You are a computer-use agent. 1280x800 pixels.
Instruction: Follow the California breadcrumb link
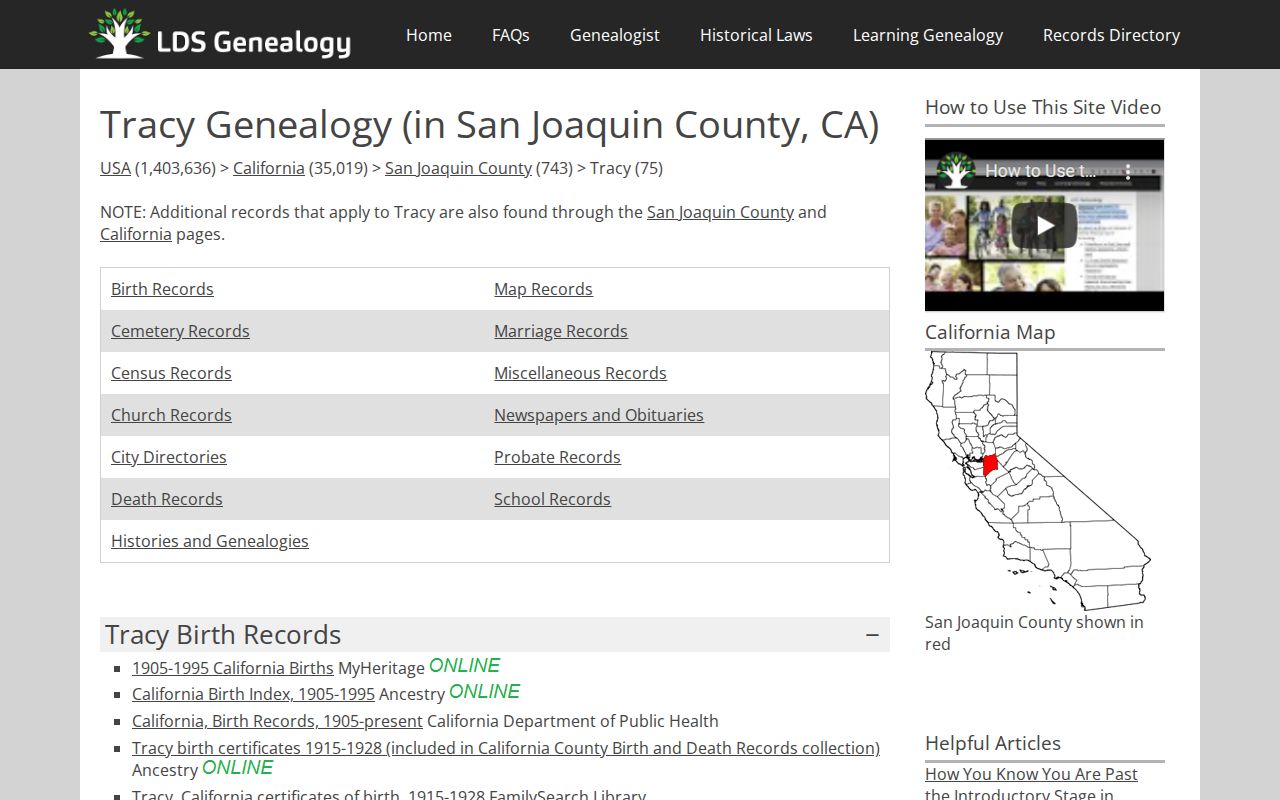tap(269, 168)
